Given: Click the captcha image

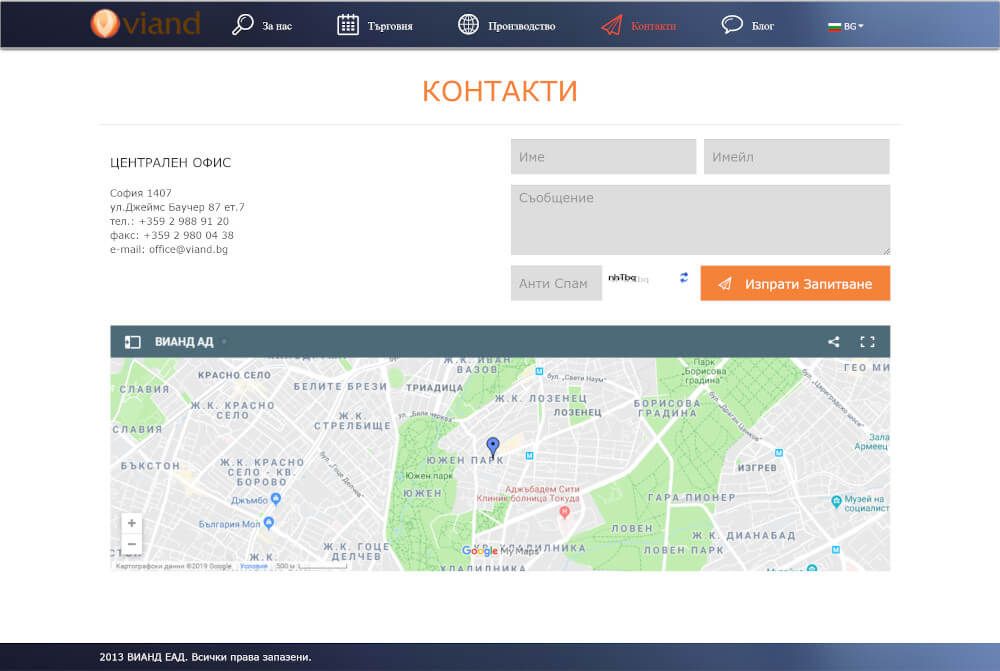Looking at the screenshot, I should [x=628, y=278].
